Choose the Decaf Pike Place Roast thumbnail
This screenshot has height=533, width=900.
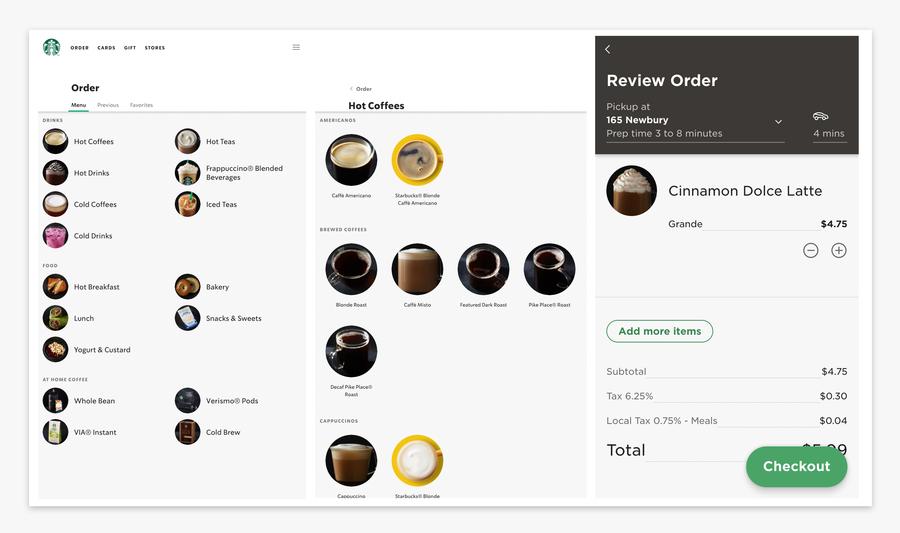tap(351, 351)
